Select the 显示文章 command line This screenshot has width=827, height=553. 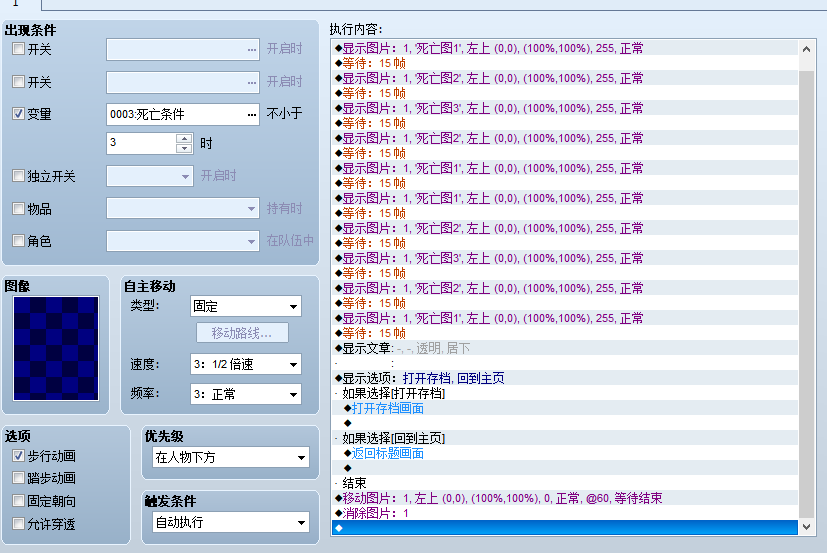tap(564, 348)
